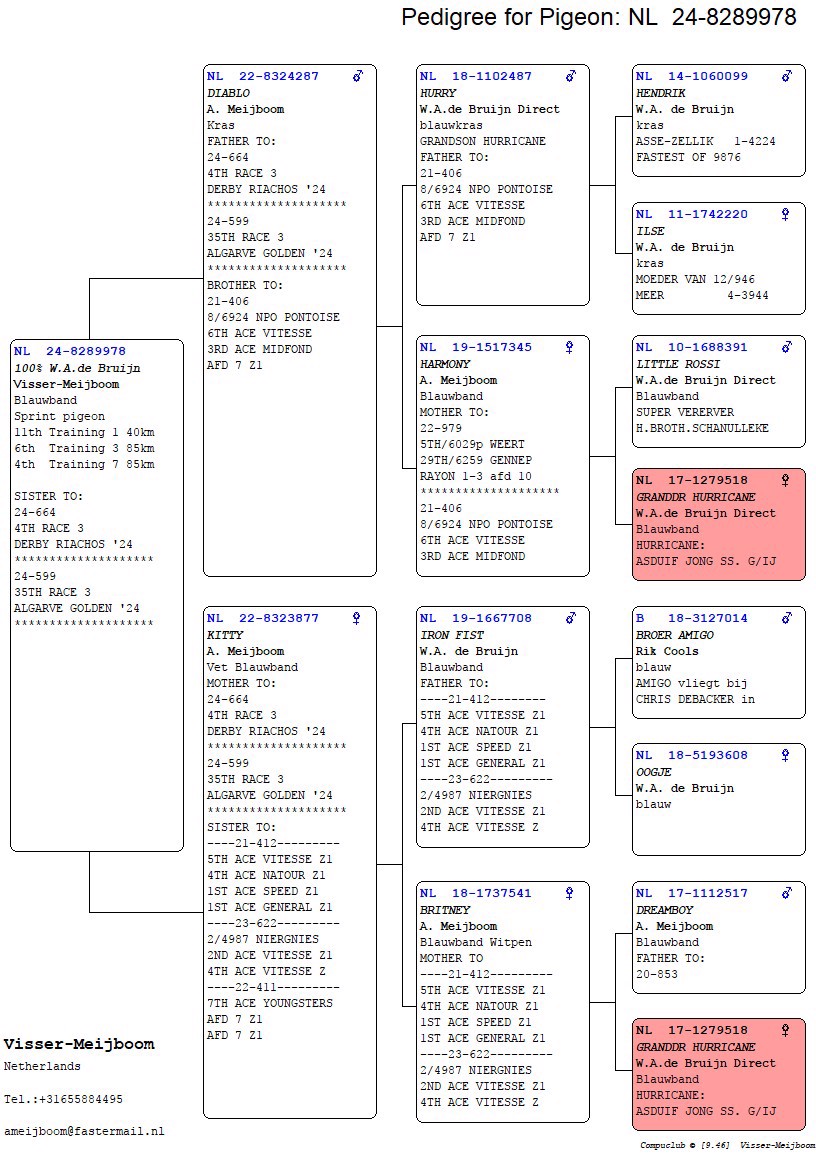Click the male symbol in LITTLE ROSSI's box
The height and width of the screenshot is (1172, 816).
pyautogui.click(x=787, y=347)
